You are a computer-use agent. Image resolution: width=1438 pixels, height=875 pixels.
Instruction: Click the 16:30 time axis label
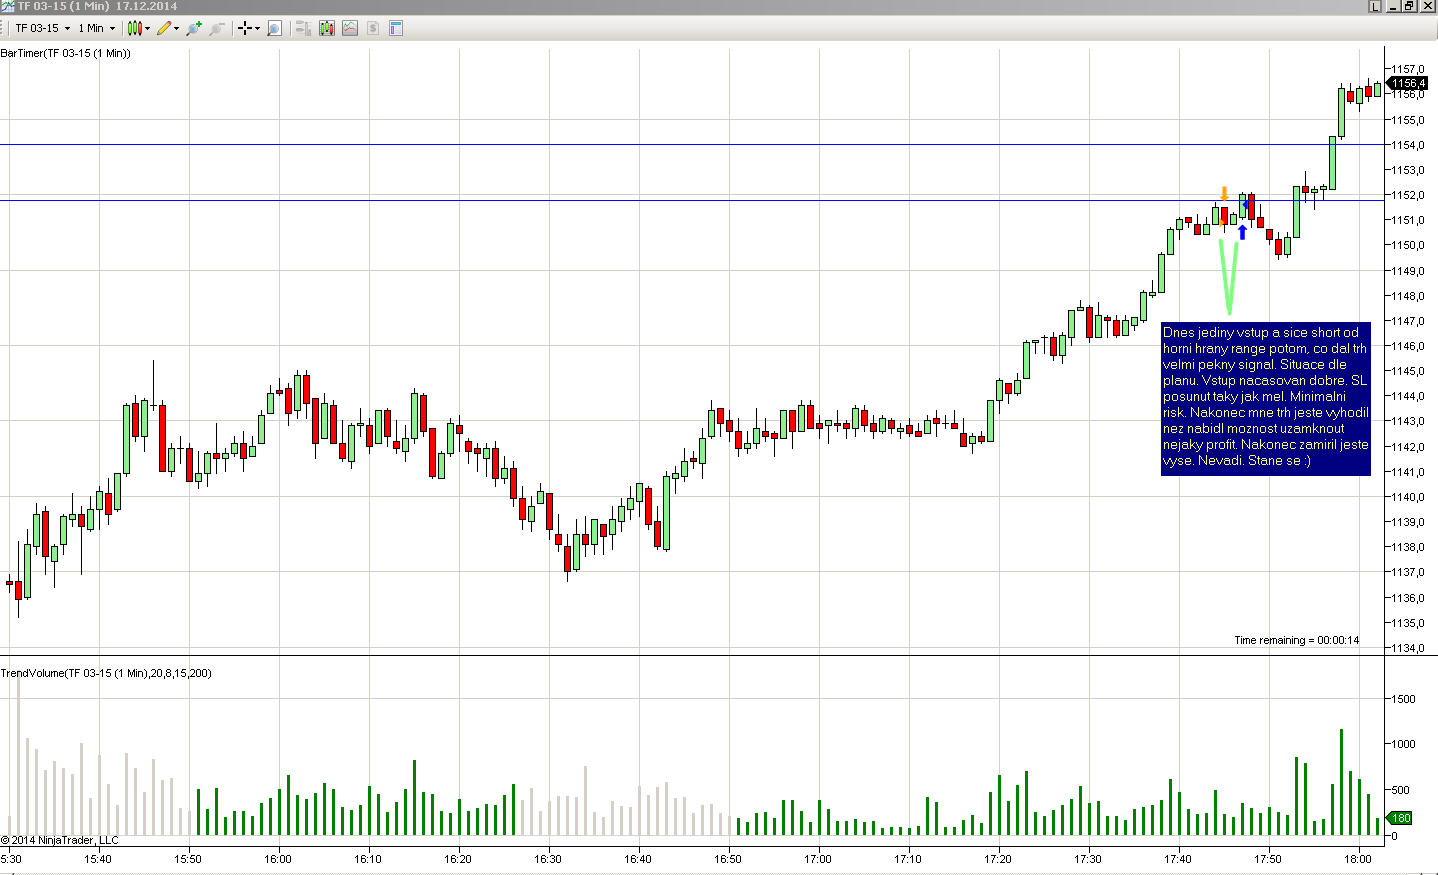548,859
